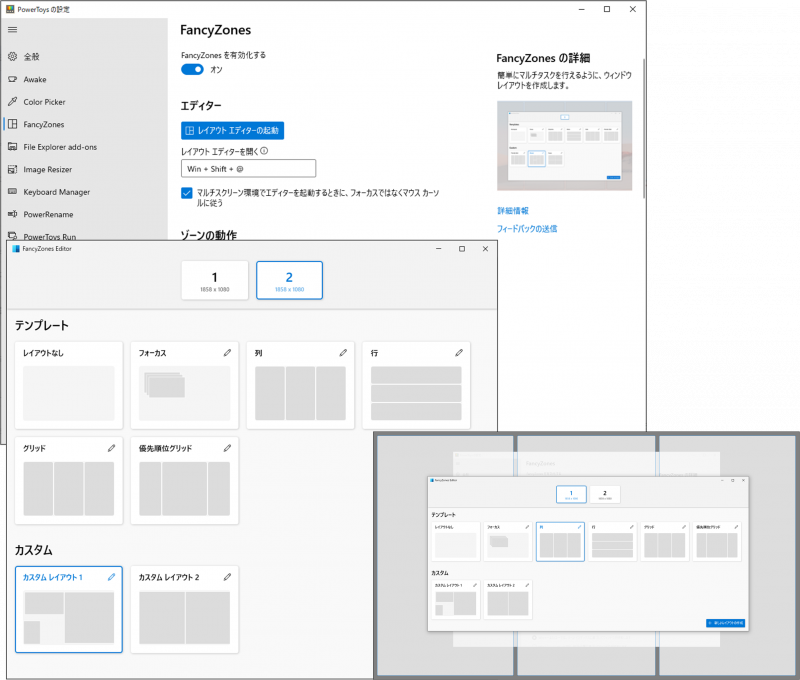Close the small FancyZones Editor window
Image resolution: width=800 pixels, height=680 pixels.
click(743, 481)
